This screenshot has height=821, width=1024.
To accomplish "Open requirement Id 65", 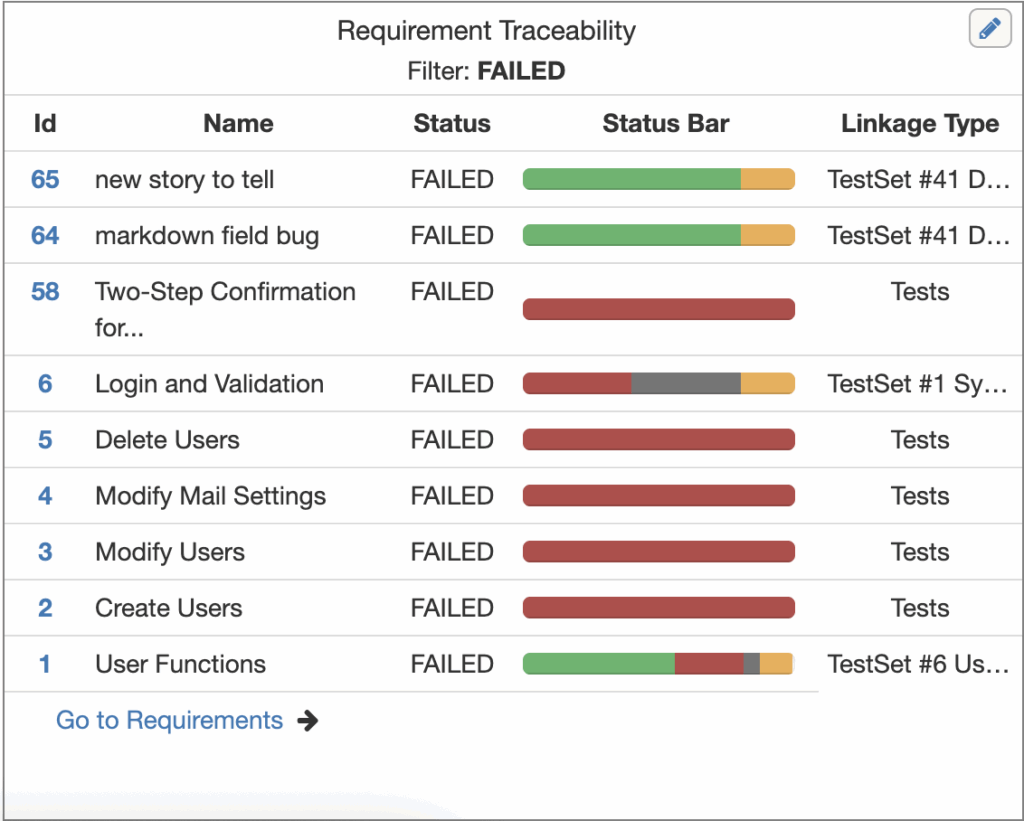I will pos(45,180).
